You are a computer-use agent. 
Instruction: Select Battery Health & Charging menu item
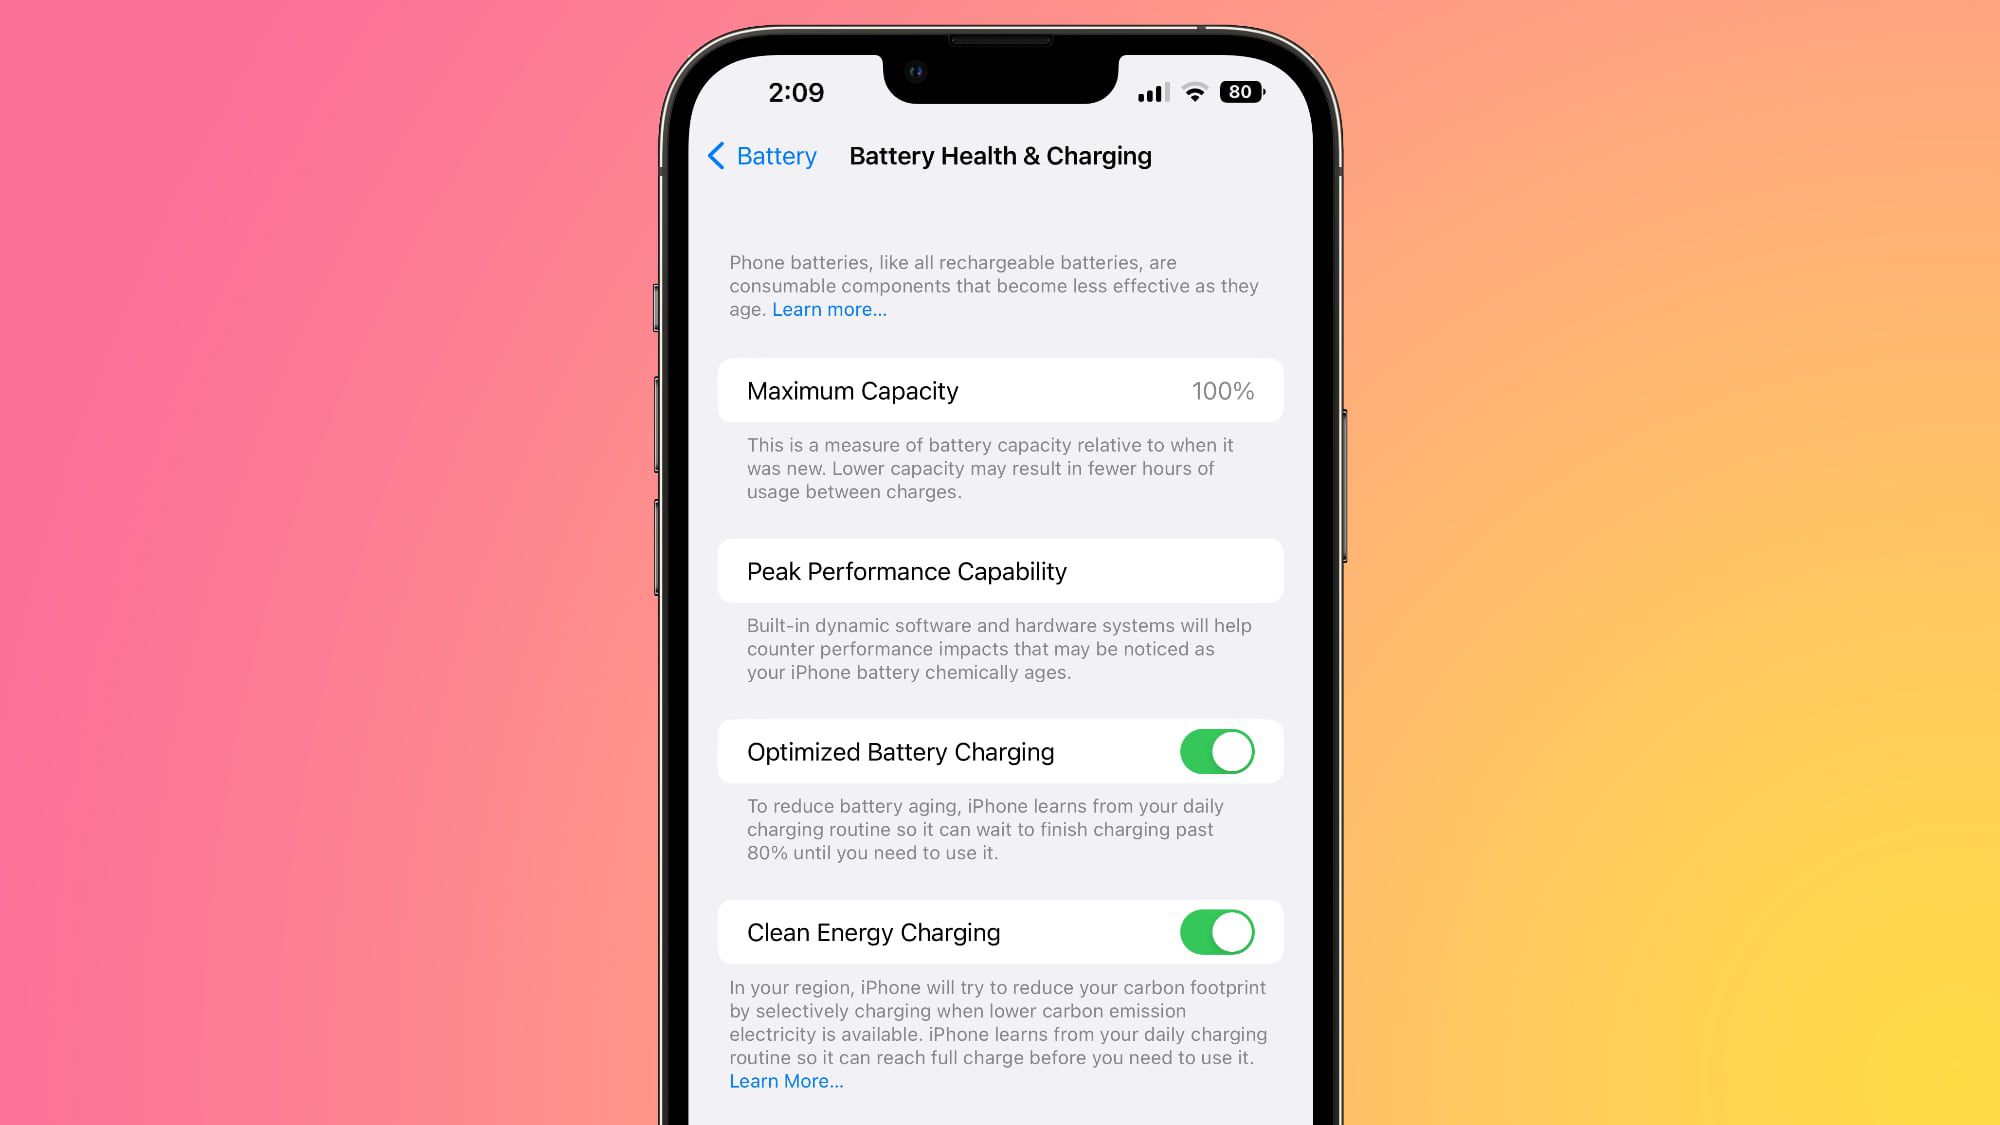[1000, 155]
